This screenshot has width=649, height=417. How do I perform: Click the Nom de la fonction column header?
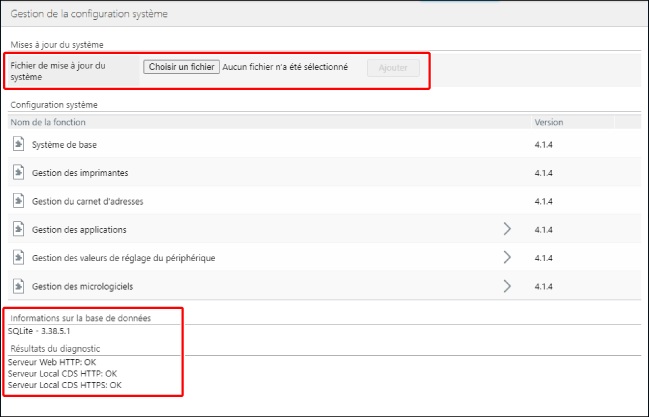(48, 122)
